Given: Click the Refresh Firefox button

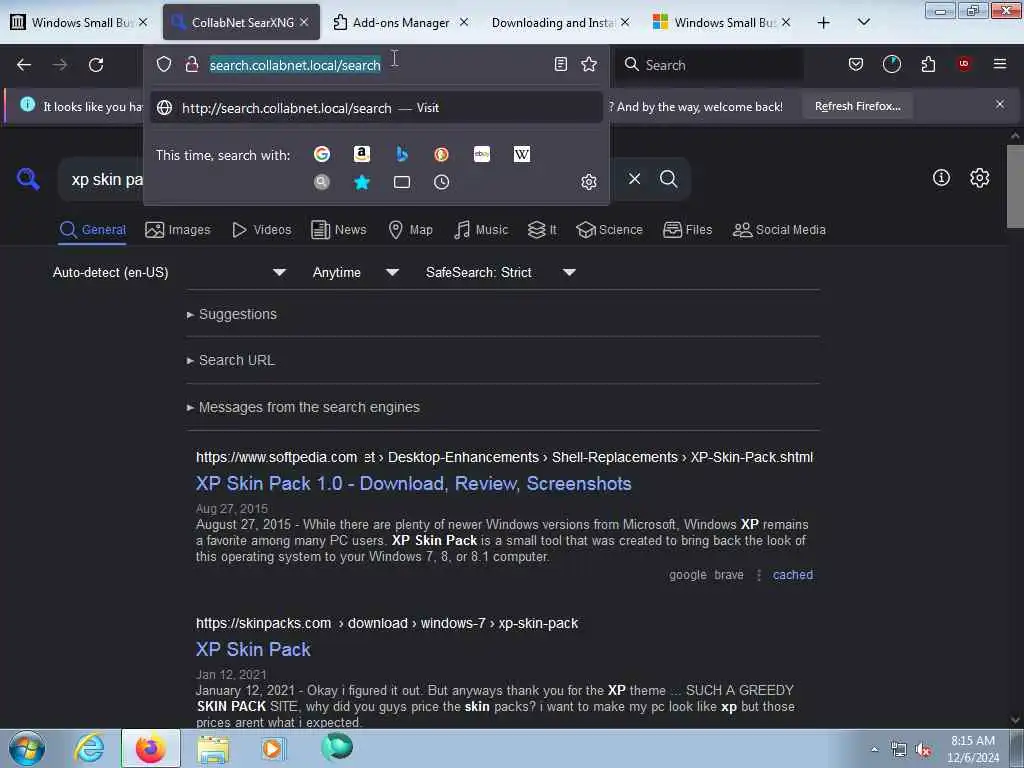Looking at the screenshot, I should pyautogui.click(x=857, y=106).
